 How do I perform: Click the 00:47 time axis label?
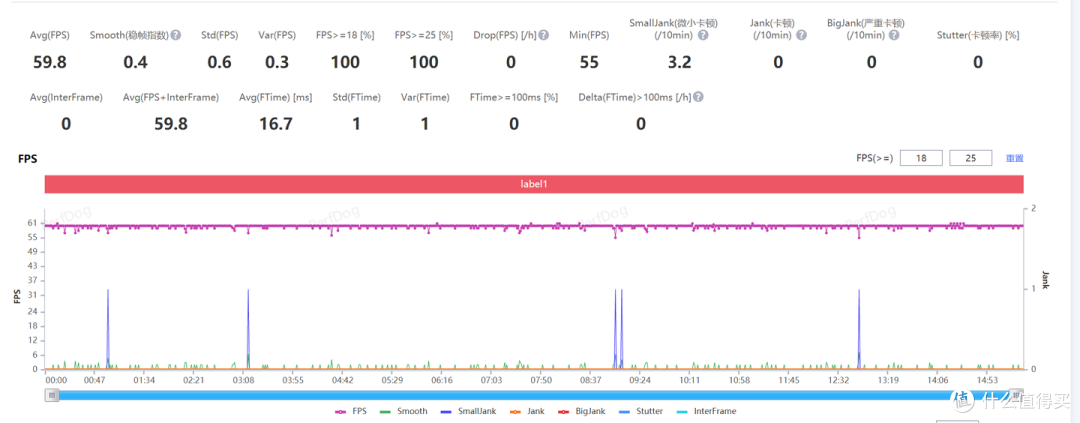[x=95, y=380]
